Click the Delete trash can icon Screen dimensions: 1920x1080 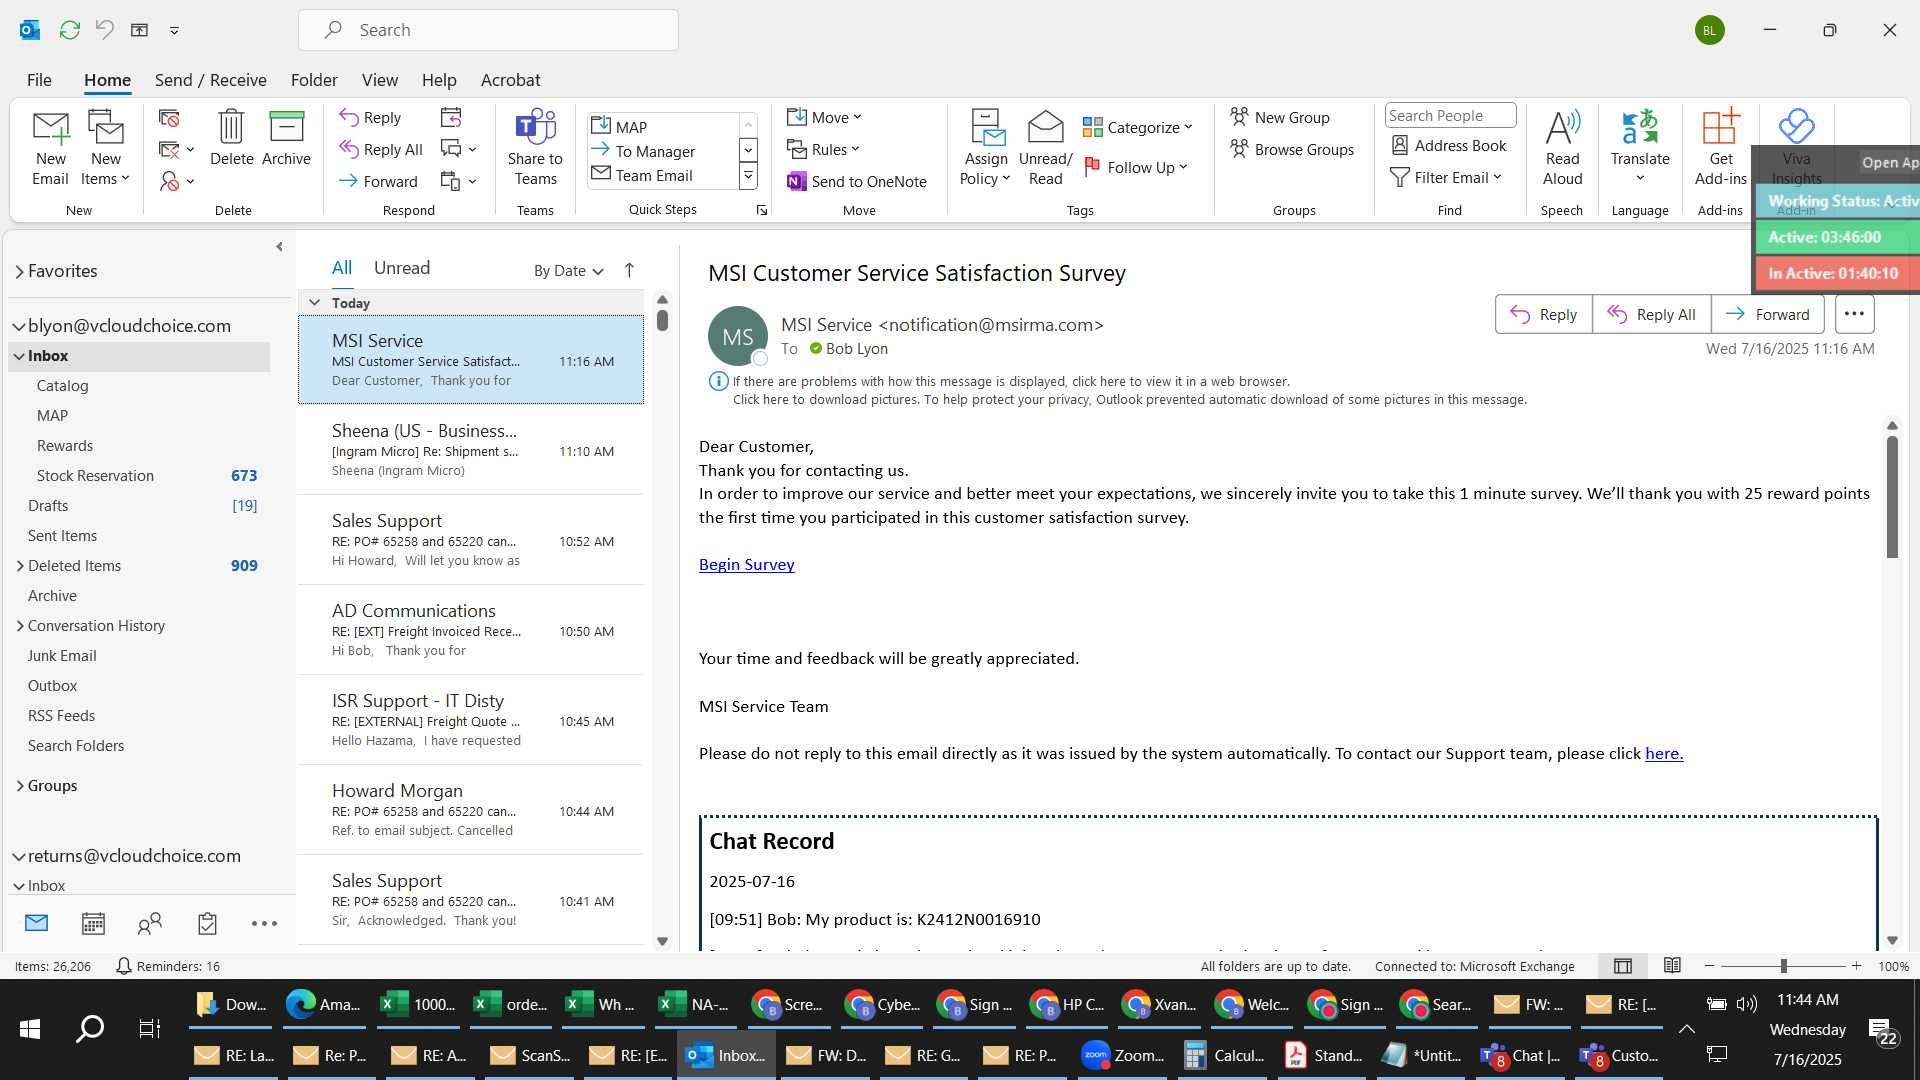(231, 138)
